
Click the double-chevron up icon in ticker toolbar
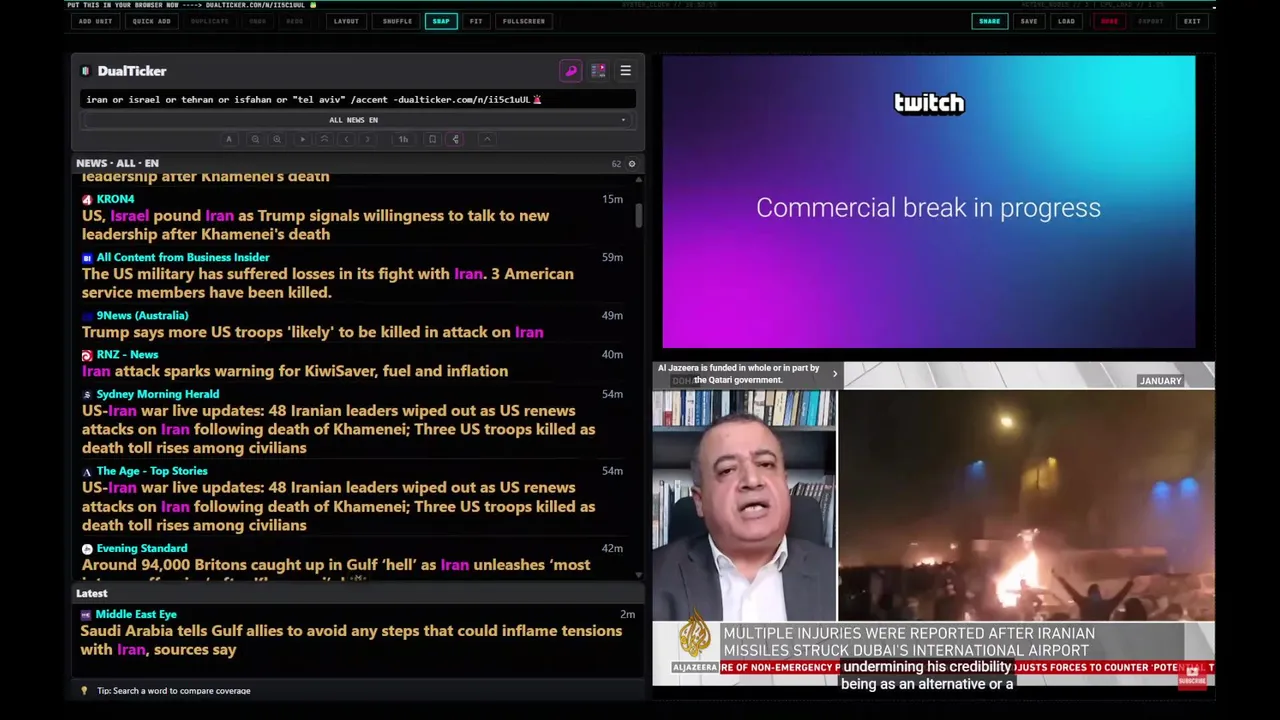tap(324, 139)
